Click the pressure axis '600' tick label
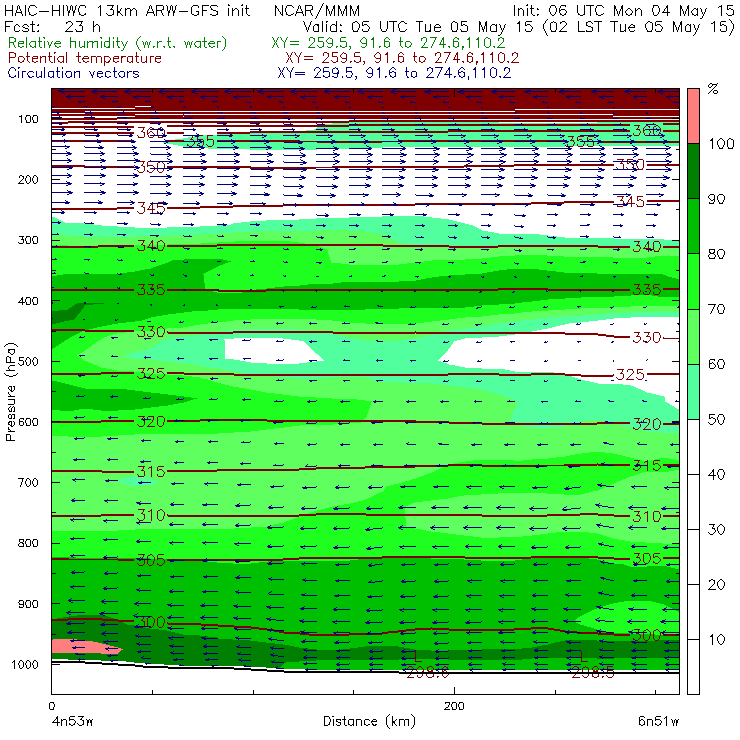This screenshot has height=740, width=740. pyautogui.click(x=28, y=421)
